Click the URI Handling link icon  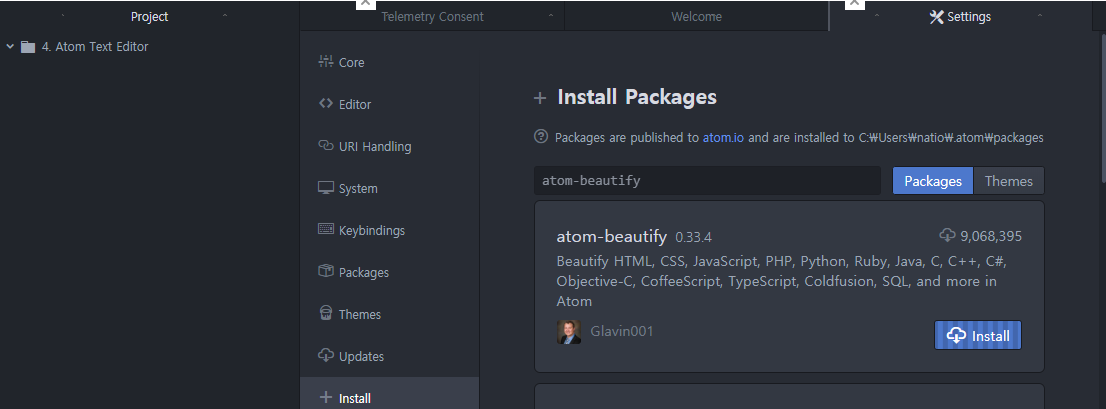click(325, 145)
